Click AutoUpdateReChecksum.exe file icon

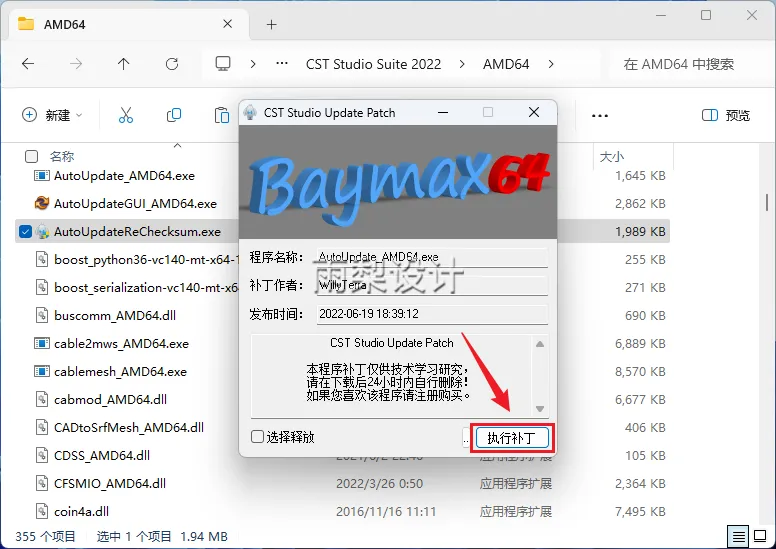click(43, 231)
